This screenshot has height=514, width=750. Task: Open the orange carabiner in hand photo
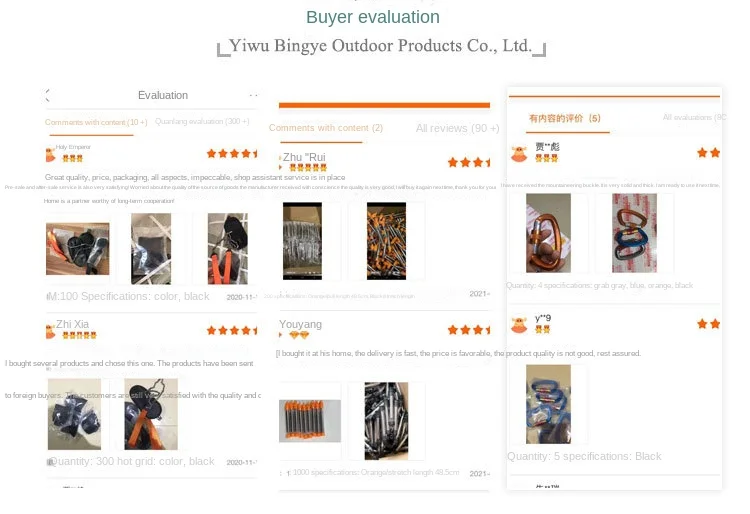click(548, 233)
